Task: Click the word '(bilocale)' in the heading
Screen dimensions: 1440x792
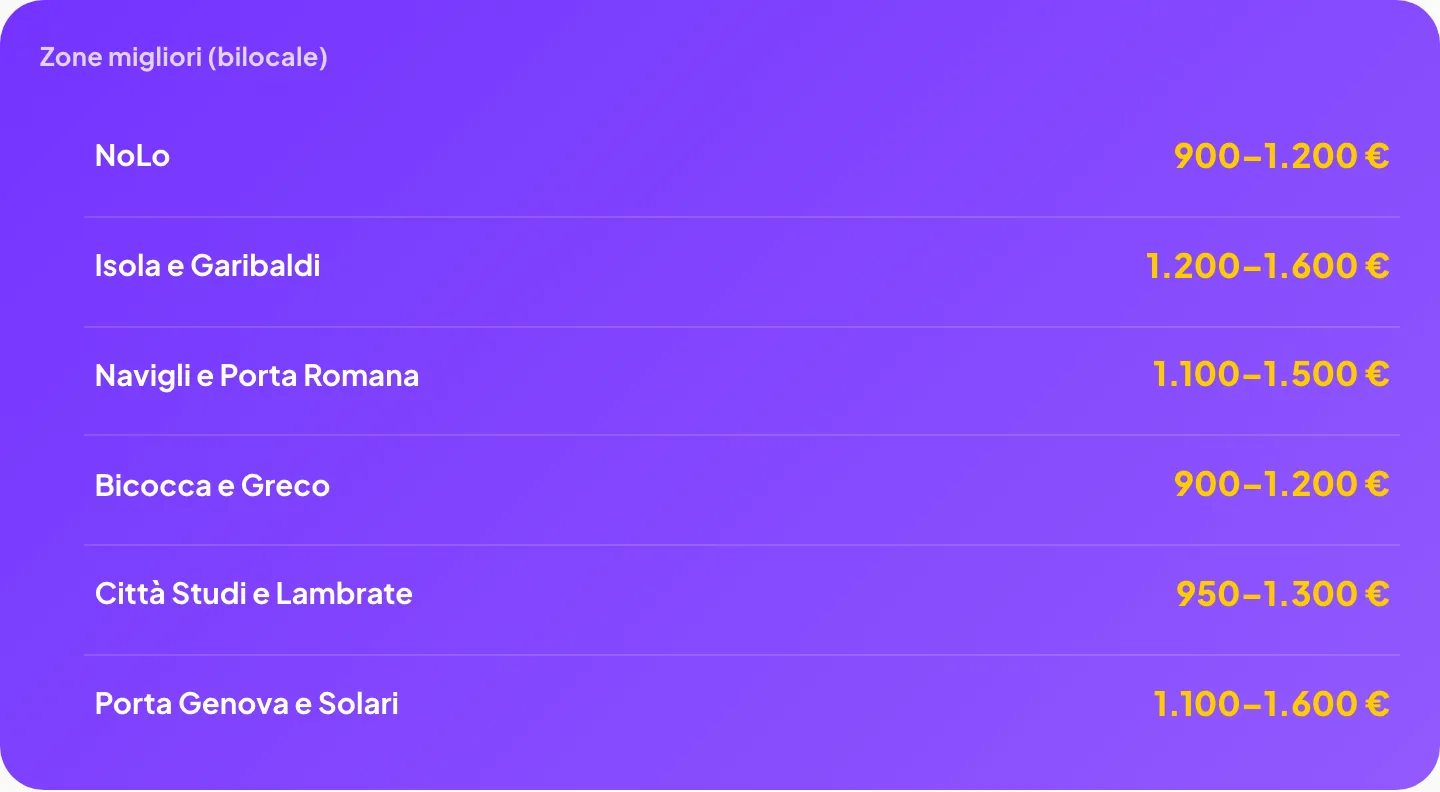Action: pyautogui.click(x=268, y=57)
